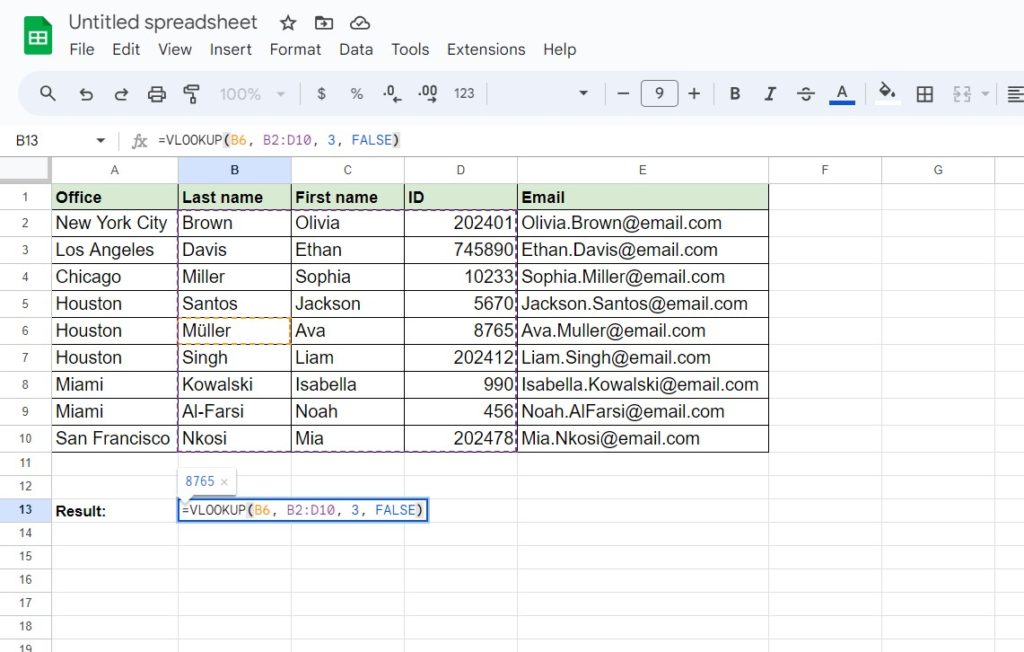The image size is (1024, 652).
Task: Open search within the spreadsheet
Action: click(48, 93)
